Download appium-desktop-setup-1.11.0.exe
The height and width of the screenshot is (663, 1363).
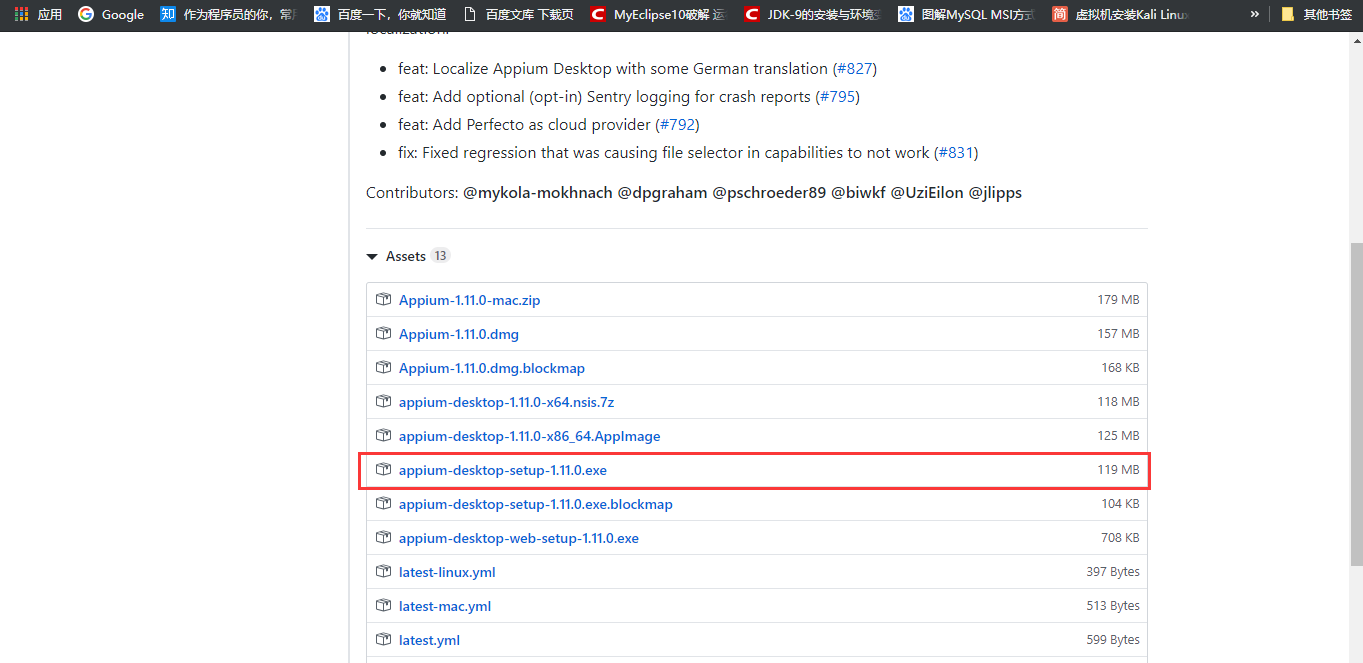(502, 470)
